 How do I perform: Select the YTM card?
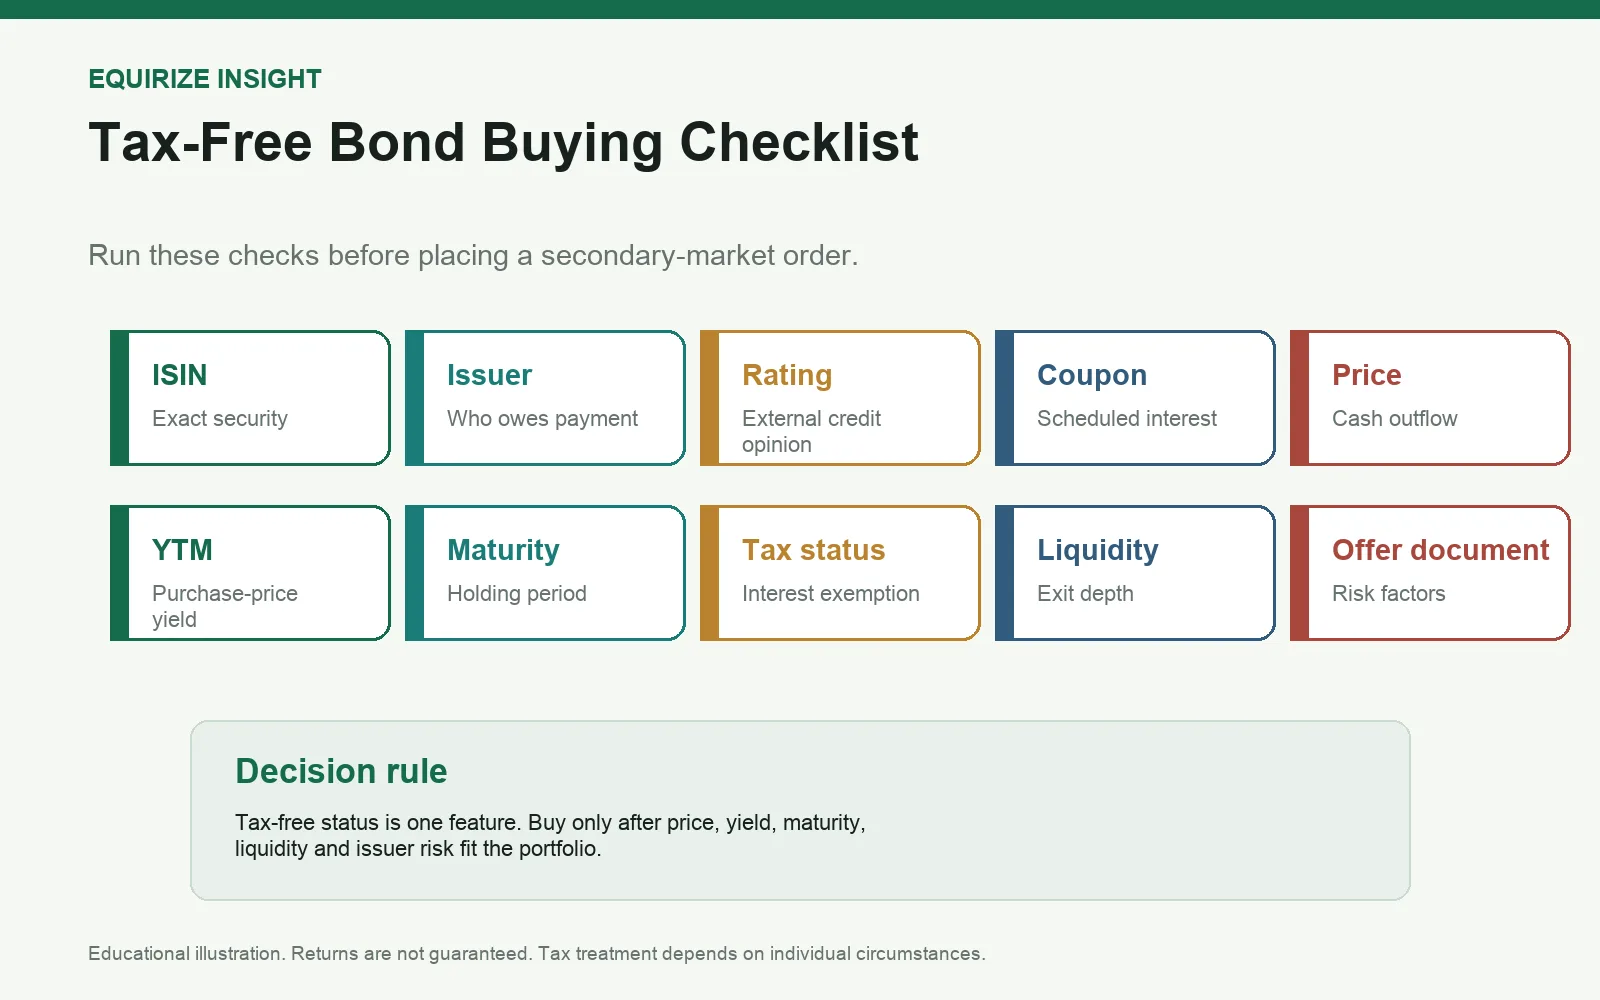(250, 573)
